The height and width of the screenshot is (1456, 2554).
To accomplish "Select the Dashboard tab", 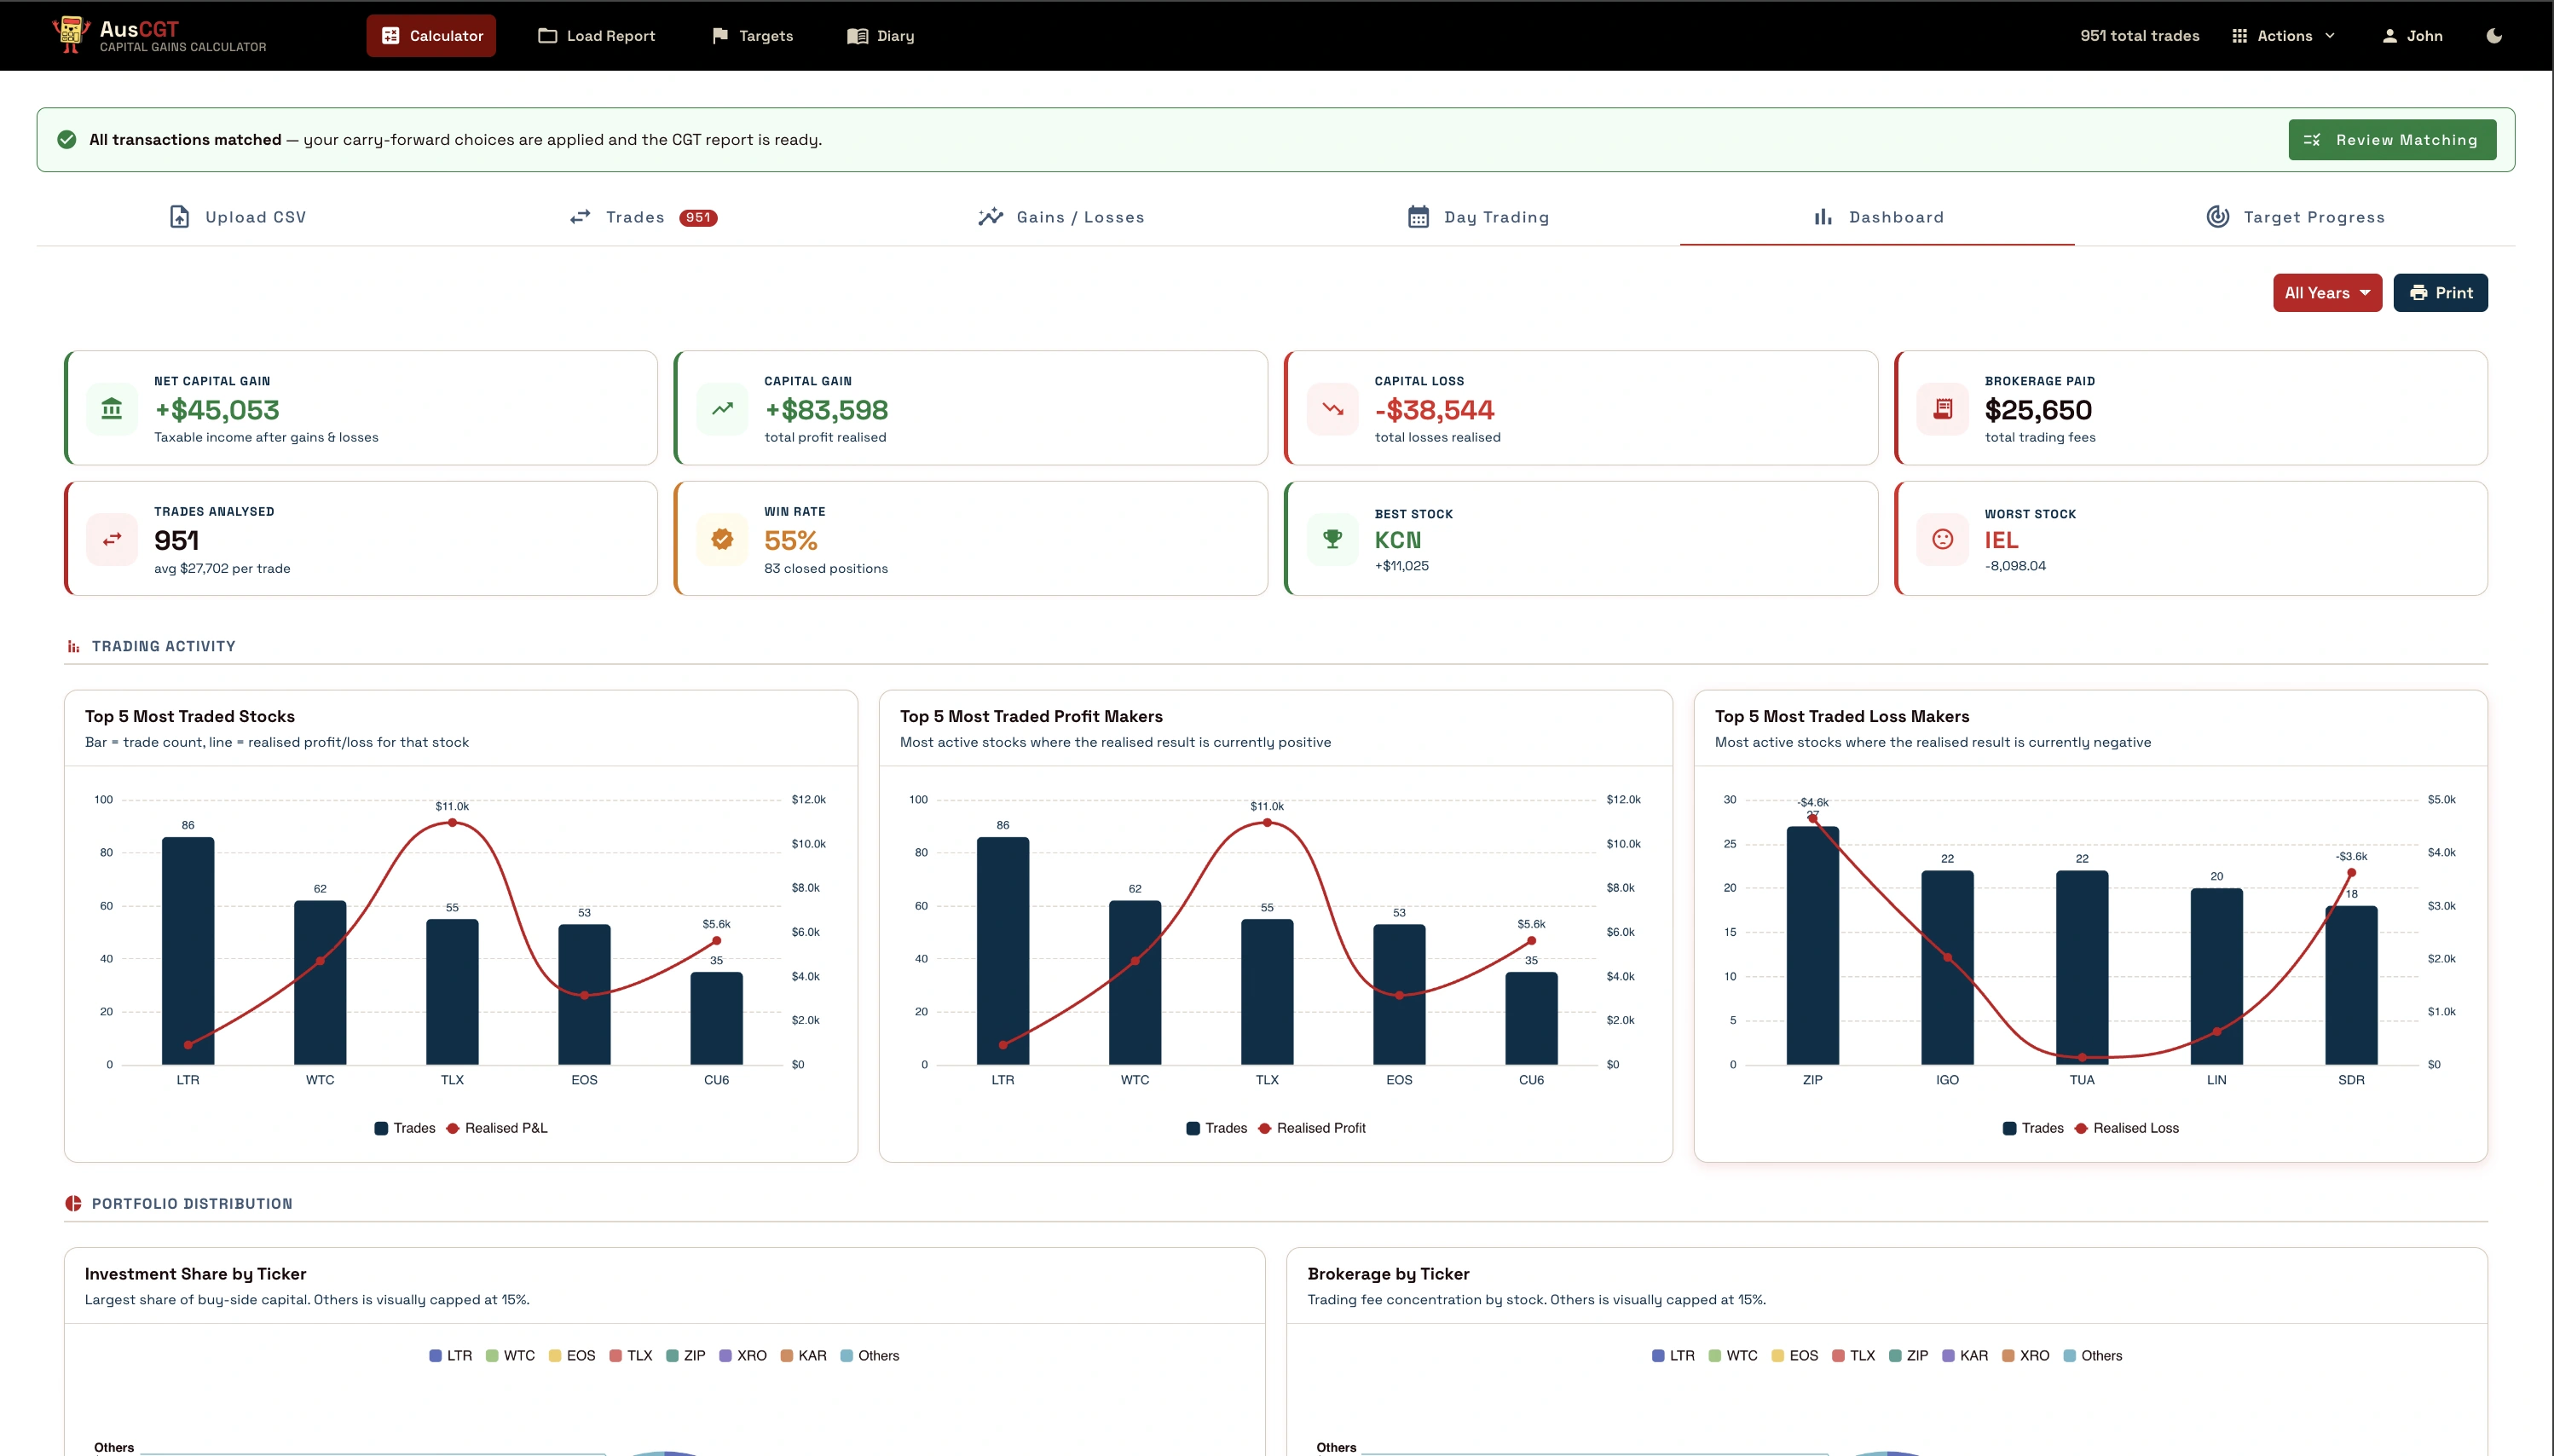I will click(1877, 217).
